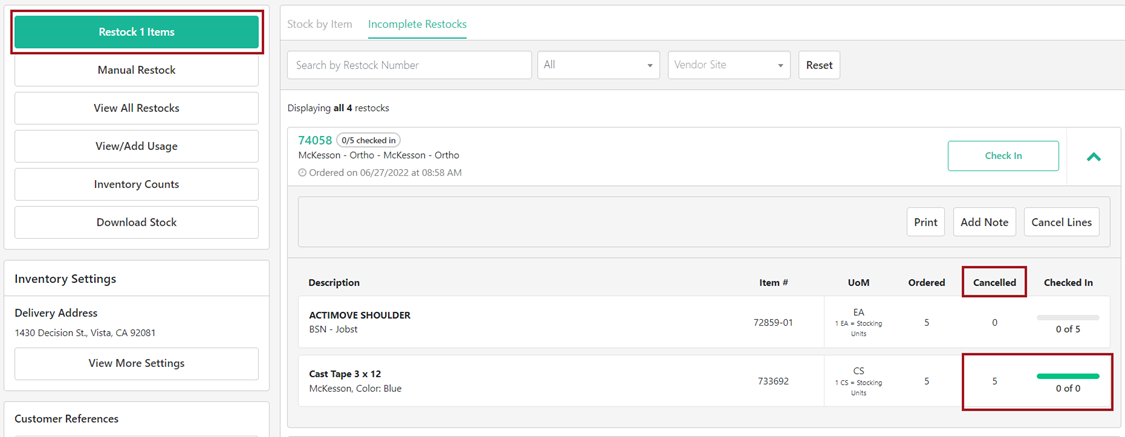
Task: Expand the Vendor Site dropdown
Action: tap(729, 65)
